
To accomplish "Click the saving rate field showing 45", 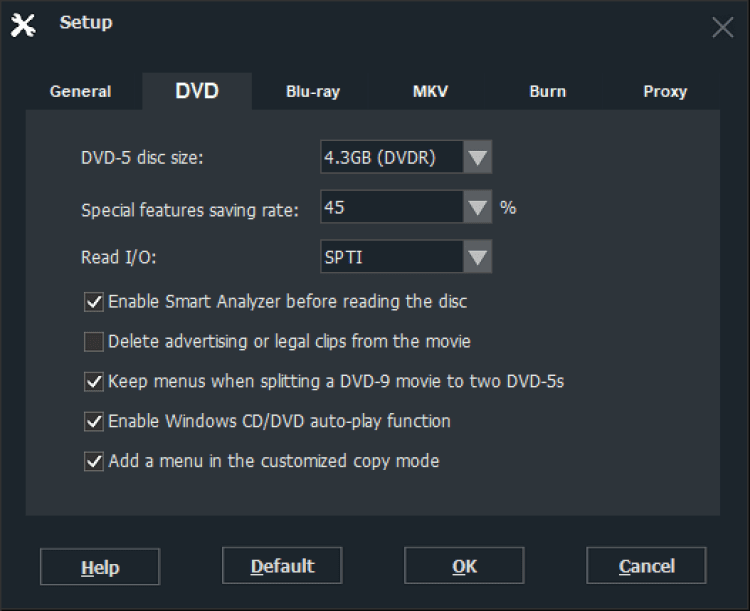I will pyautogui.click(x=391, y=208).
